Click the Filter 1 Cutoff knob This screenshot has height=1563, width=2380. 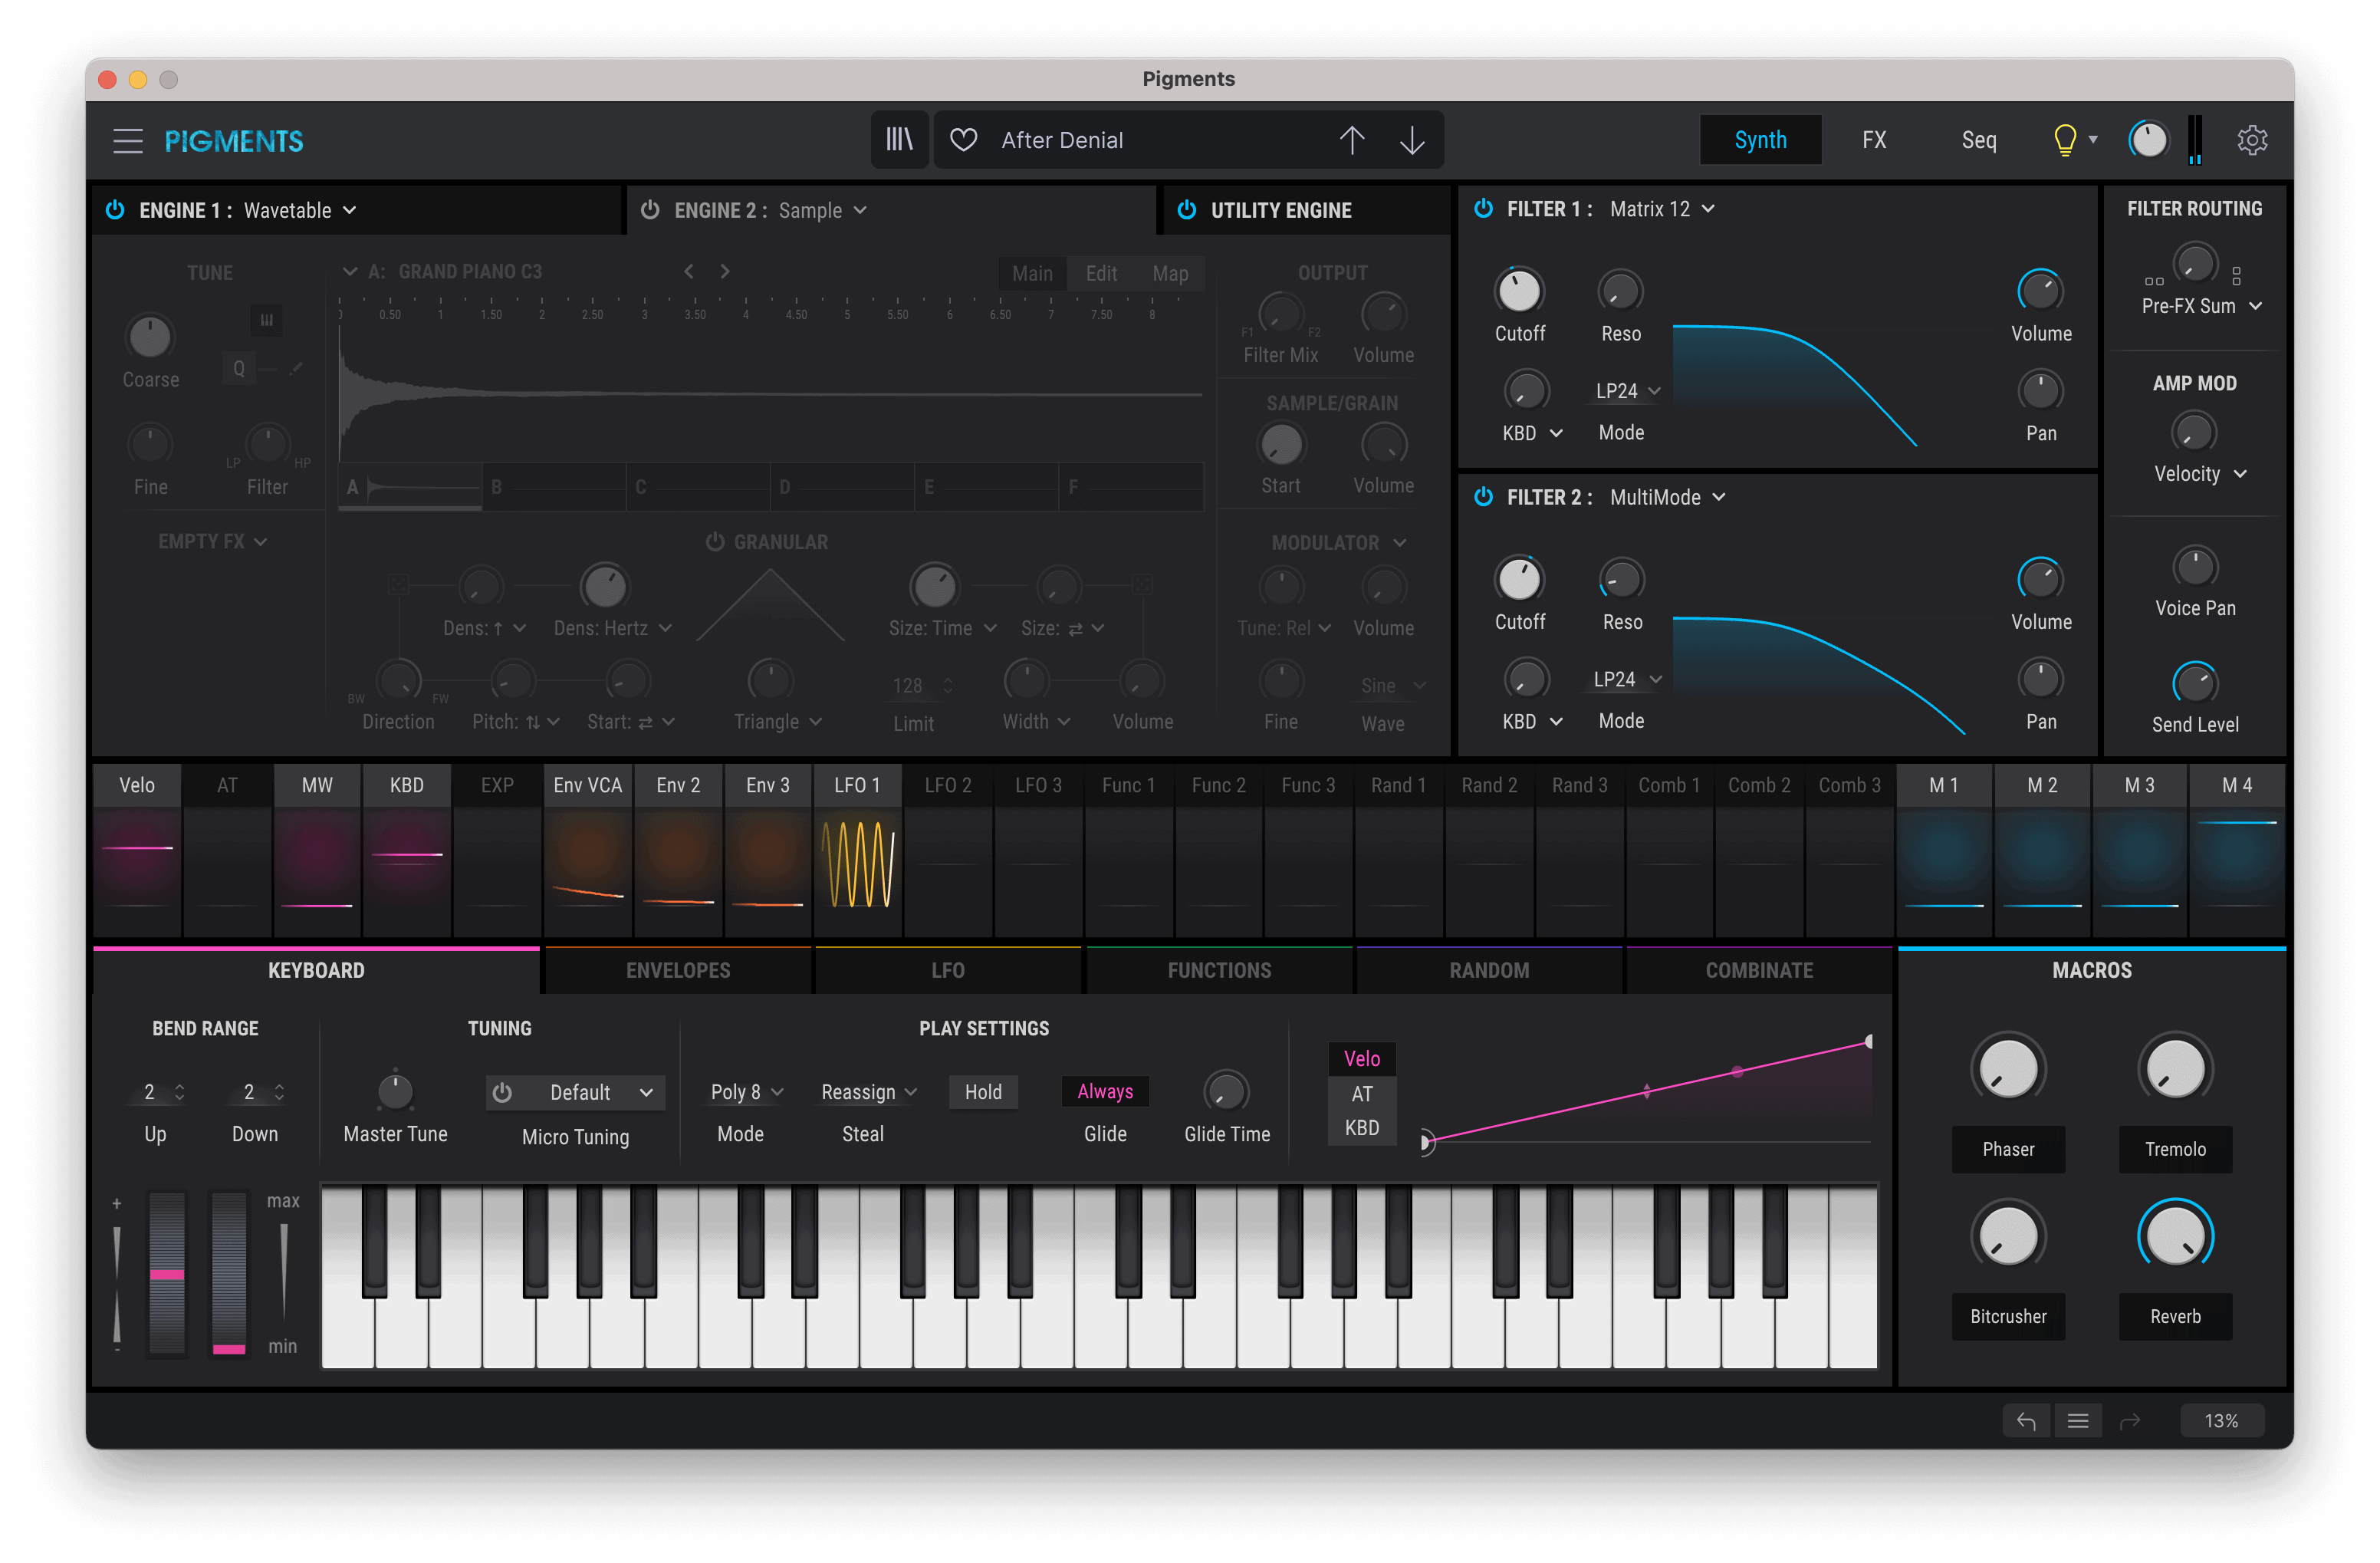1519,291
